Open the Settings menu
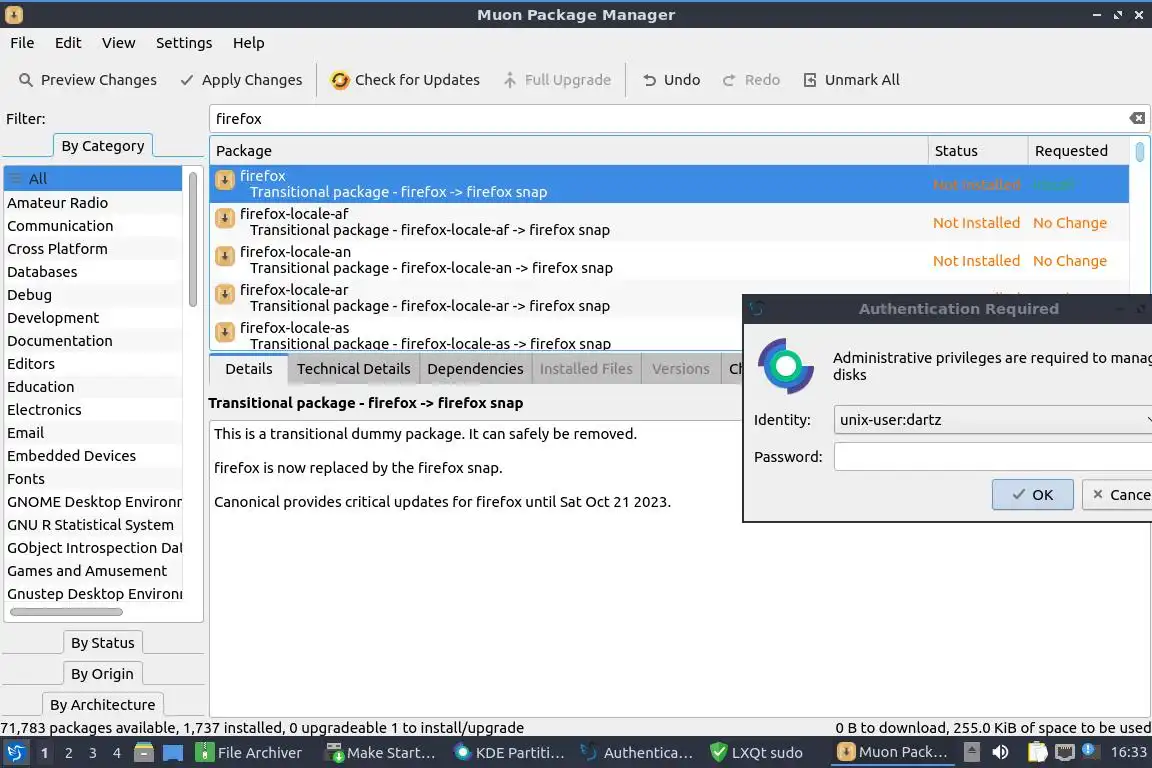The image size is (1152, 768). click(184, 43)
